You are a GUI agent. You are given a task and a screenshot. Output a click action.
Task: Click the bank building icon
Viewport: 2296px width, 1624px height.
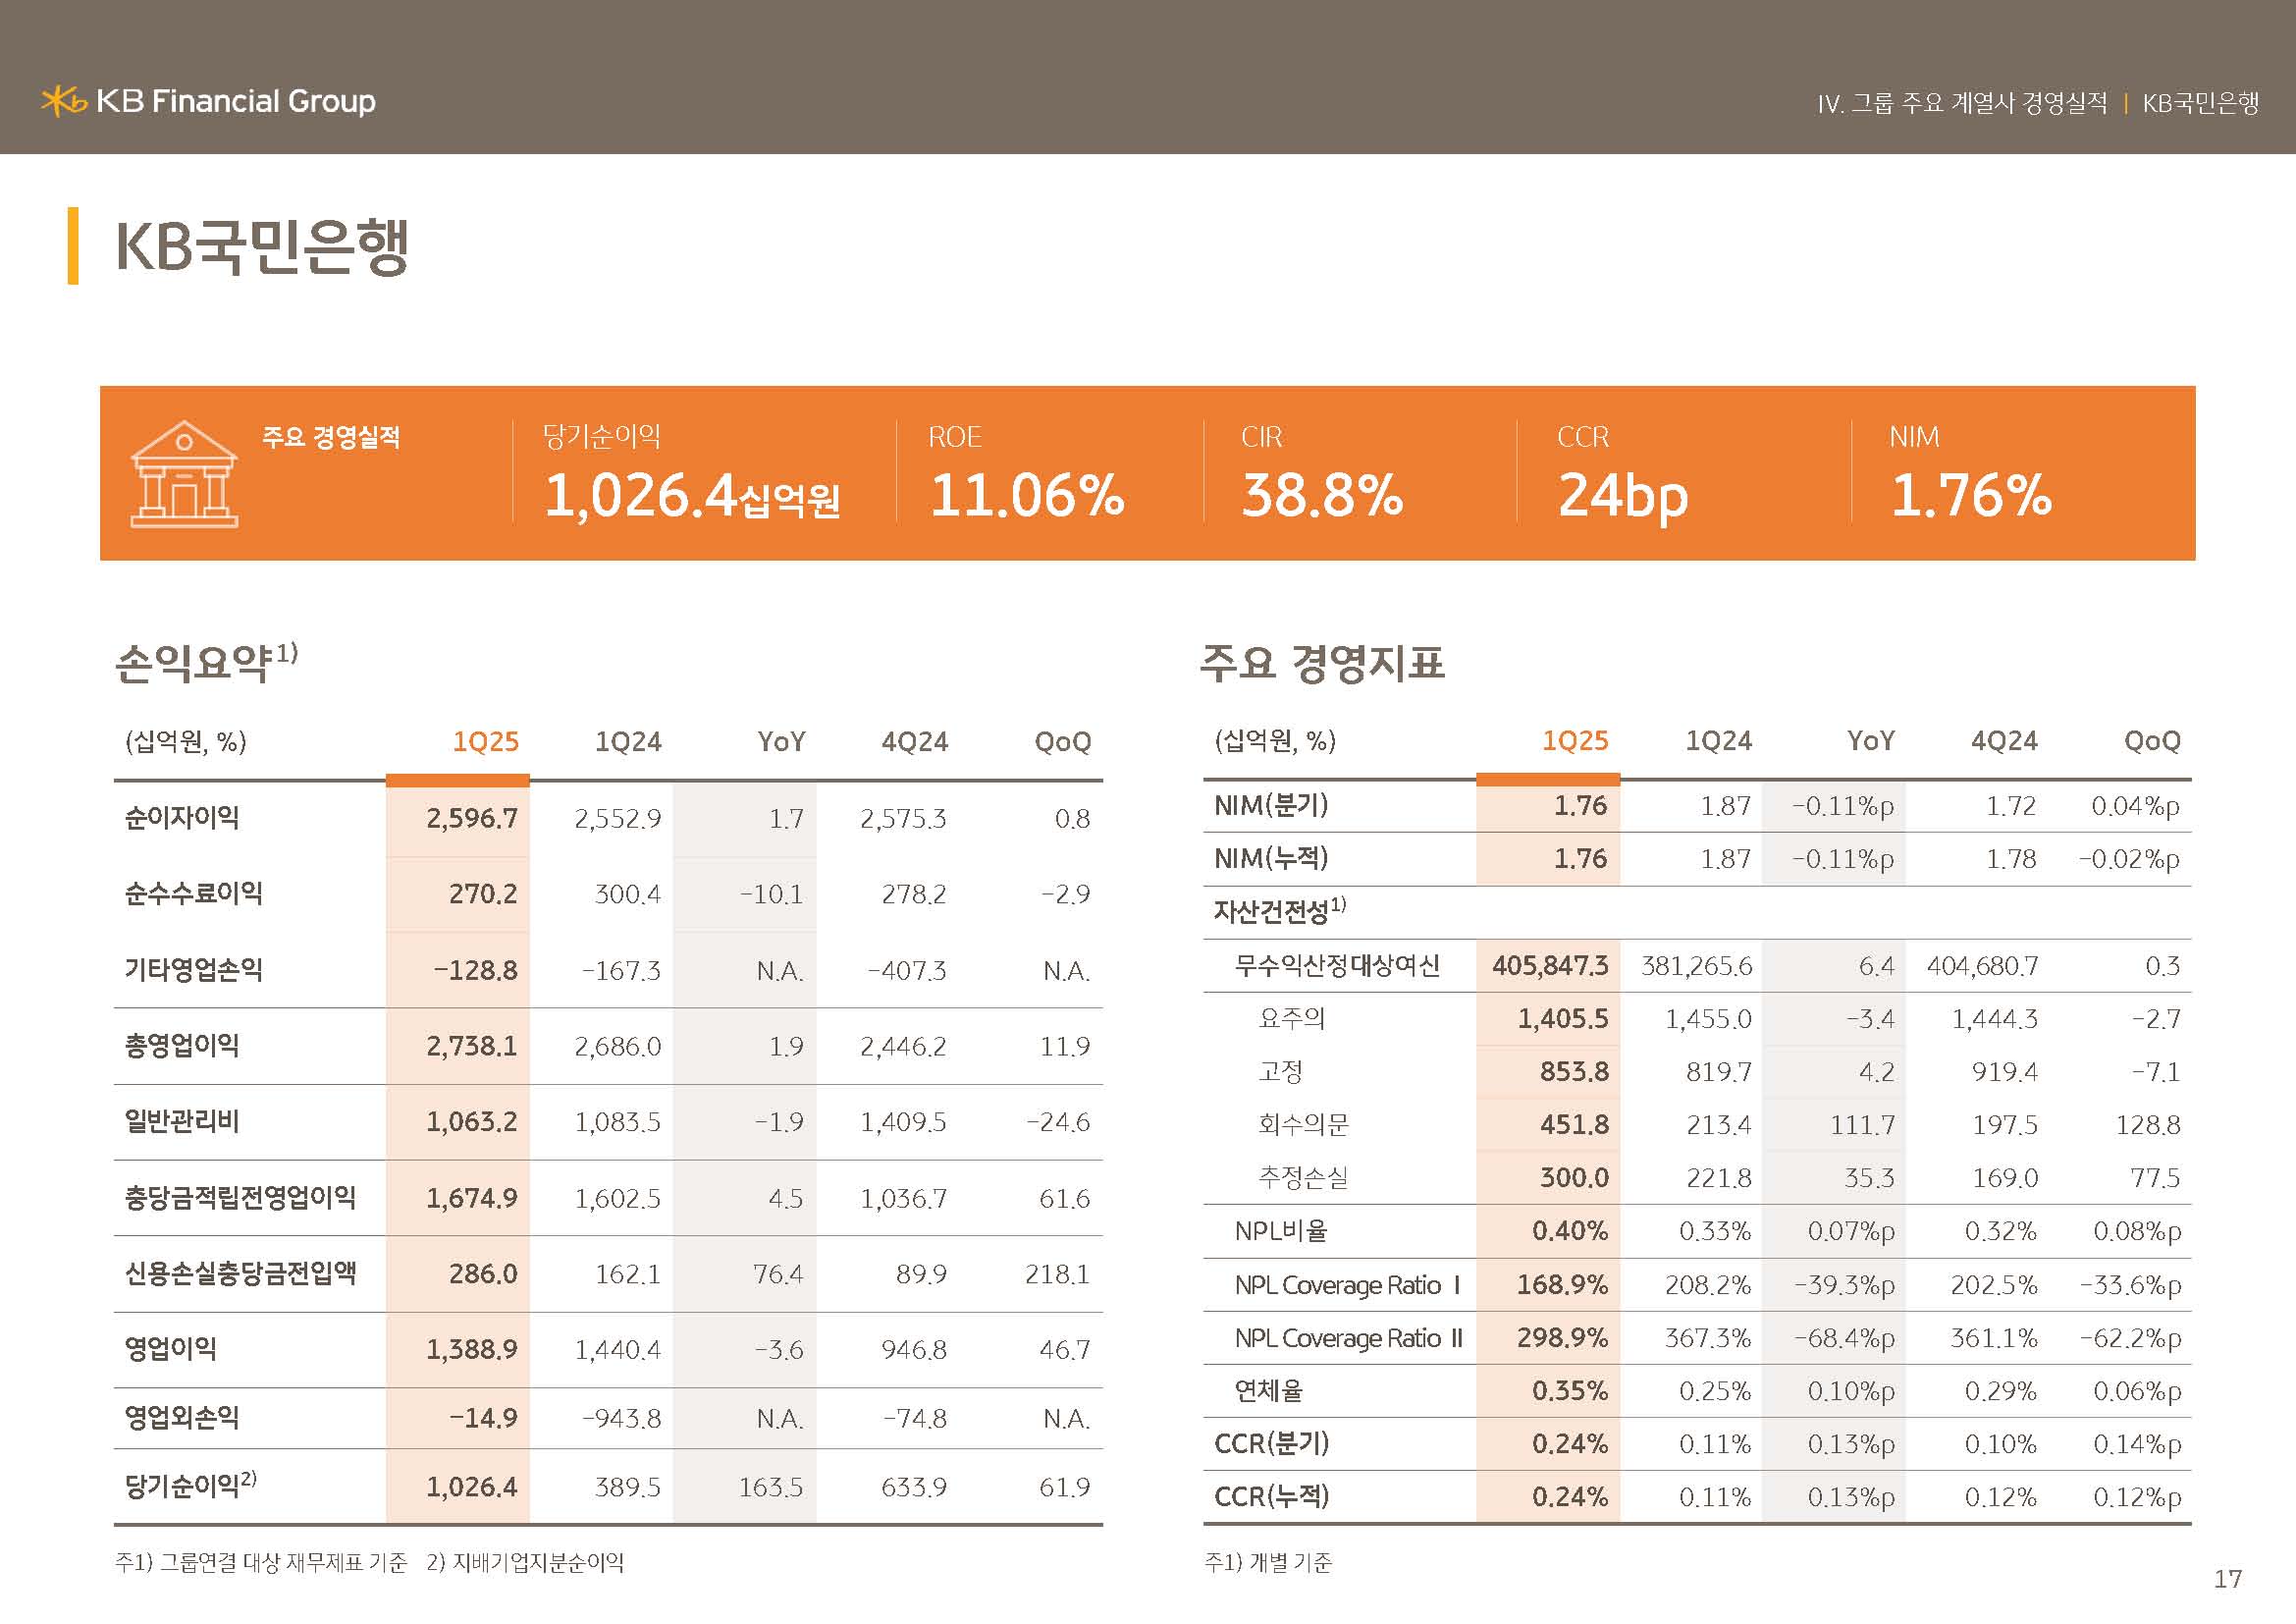coord(184,474)
